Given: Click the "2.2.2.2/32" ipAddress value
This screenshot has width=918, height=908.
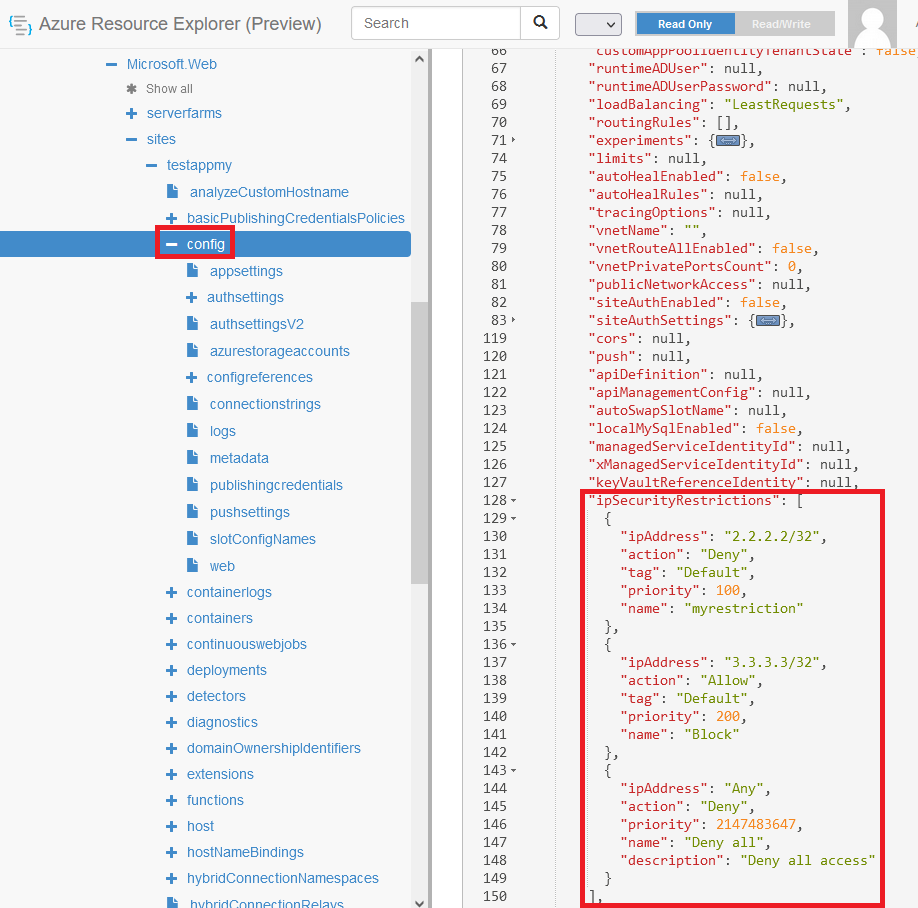Looking at the screenshot, I should coord(772,537).
